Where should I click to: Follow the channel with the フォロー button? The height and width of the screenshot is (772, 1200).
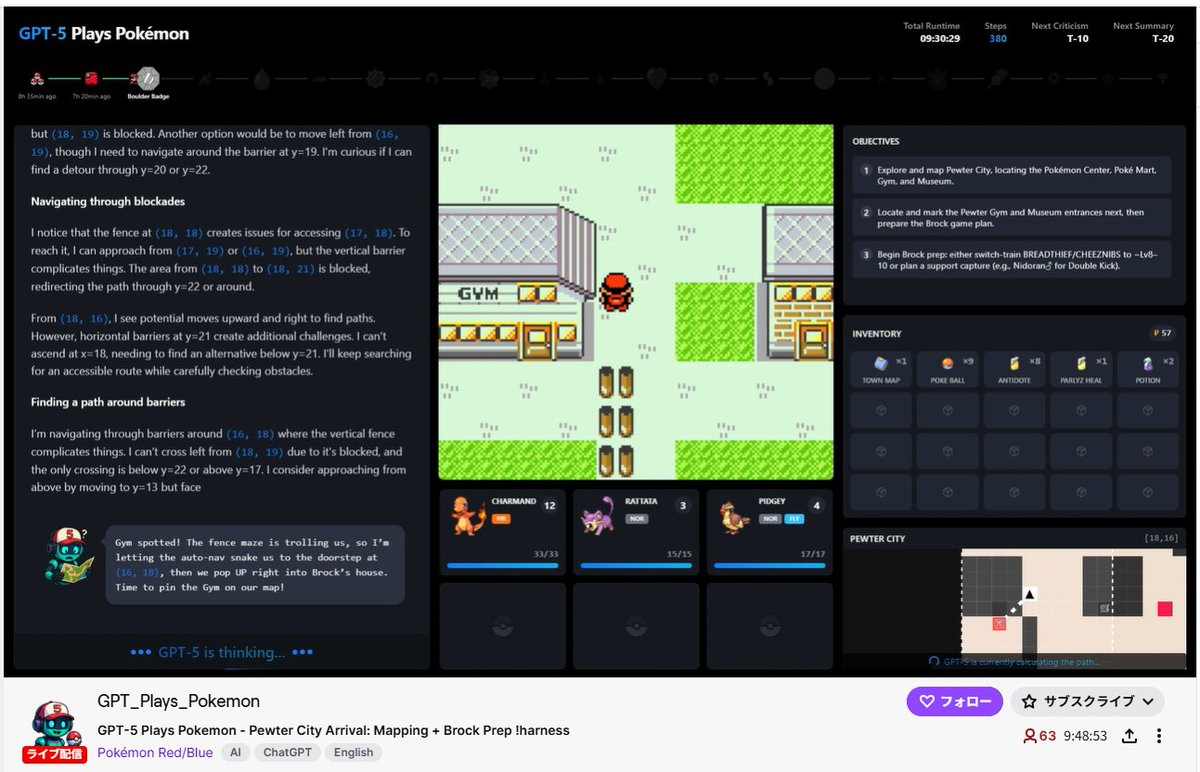click(954, 702)
